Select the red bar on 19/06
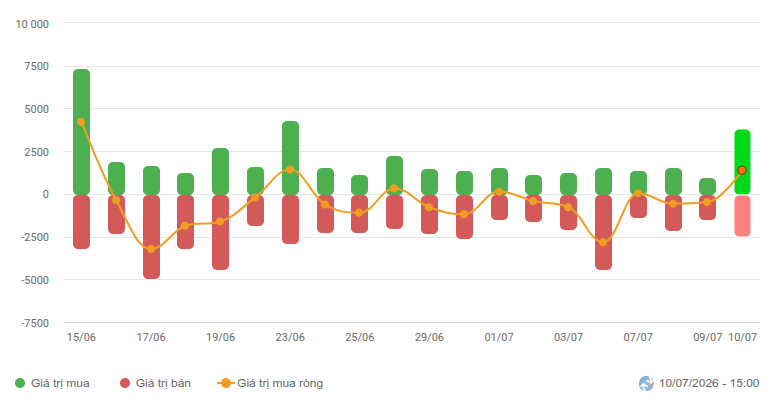 pyautogui.click(x=221, y=232)
